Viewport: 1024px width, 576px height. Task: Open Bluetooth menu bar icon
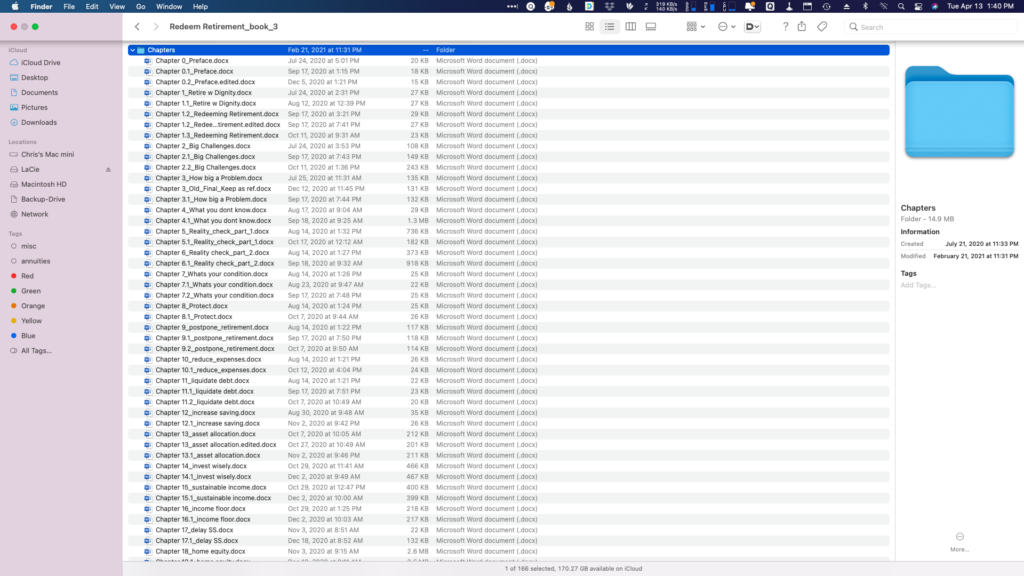click(x=865, y=7)
